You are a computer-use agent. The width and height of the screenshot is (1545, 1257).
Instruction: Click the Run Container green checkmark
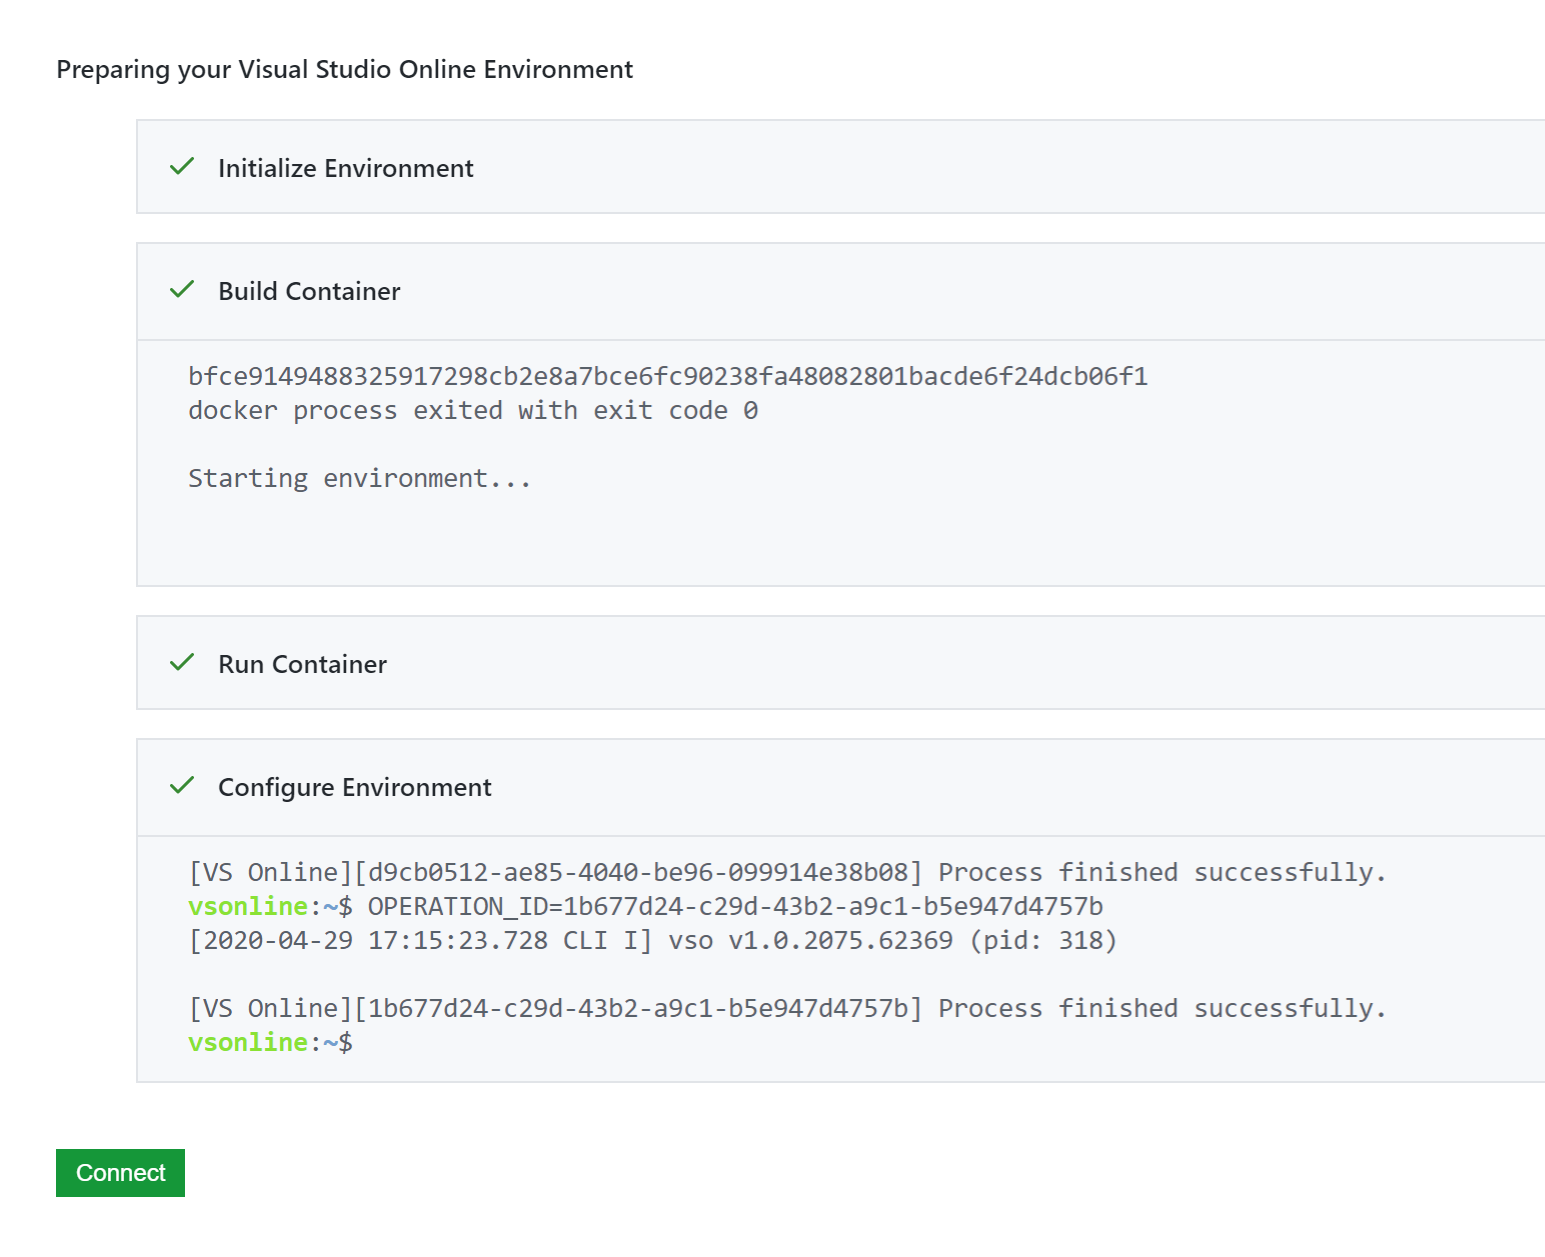[182, 663]
